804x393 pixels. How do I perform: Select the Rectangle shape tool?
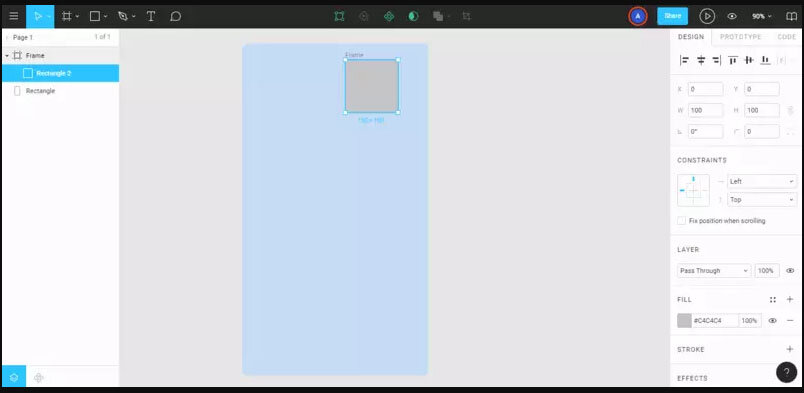95,16
